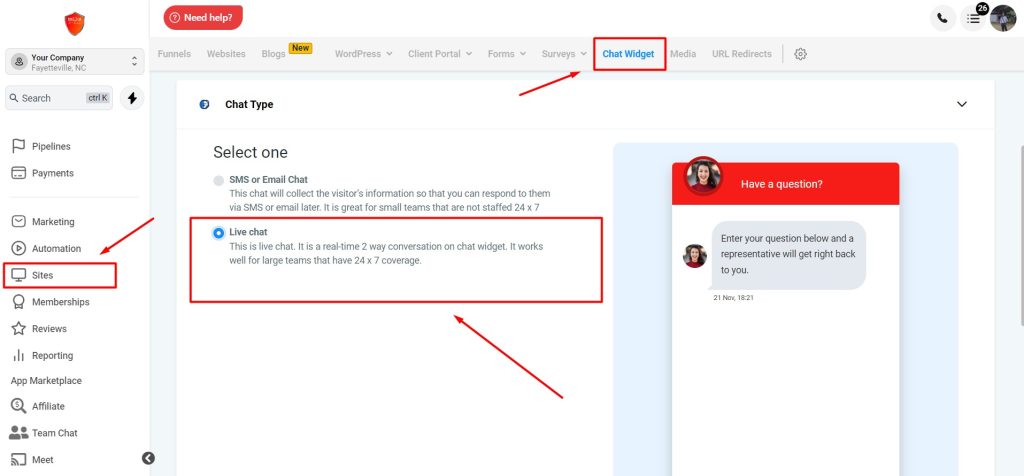Open the Chat Widget tab
1024x476 pixels.
tap(628, 54)
